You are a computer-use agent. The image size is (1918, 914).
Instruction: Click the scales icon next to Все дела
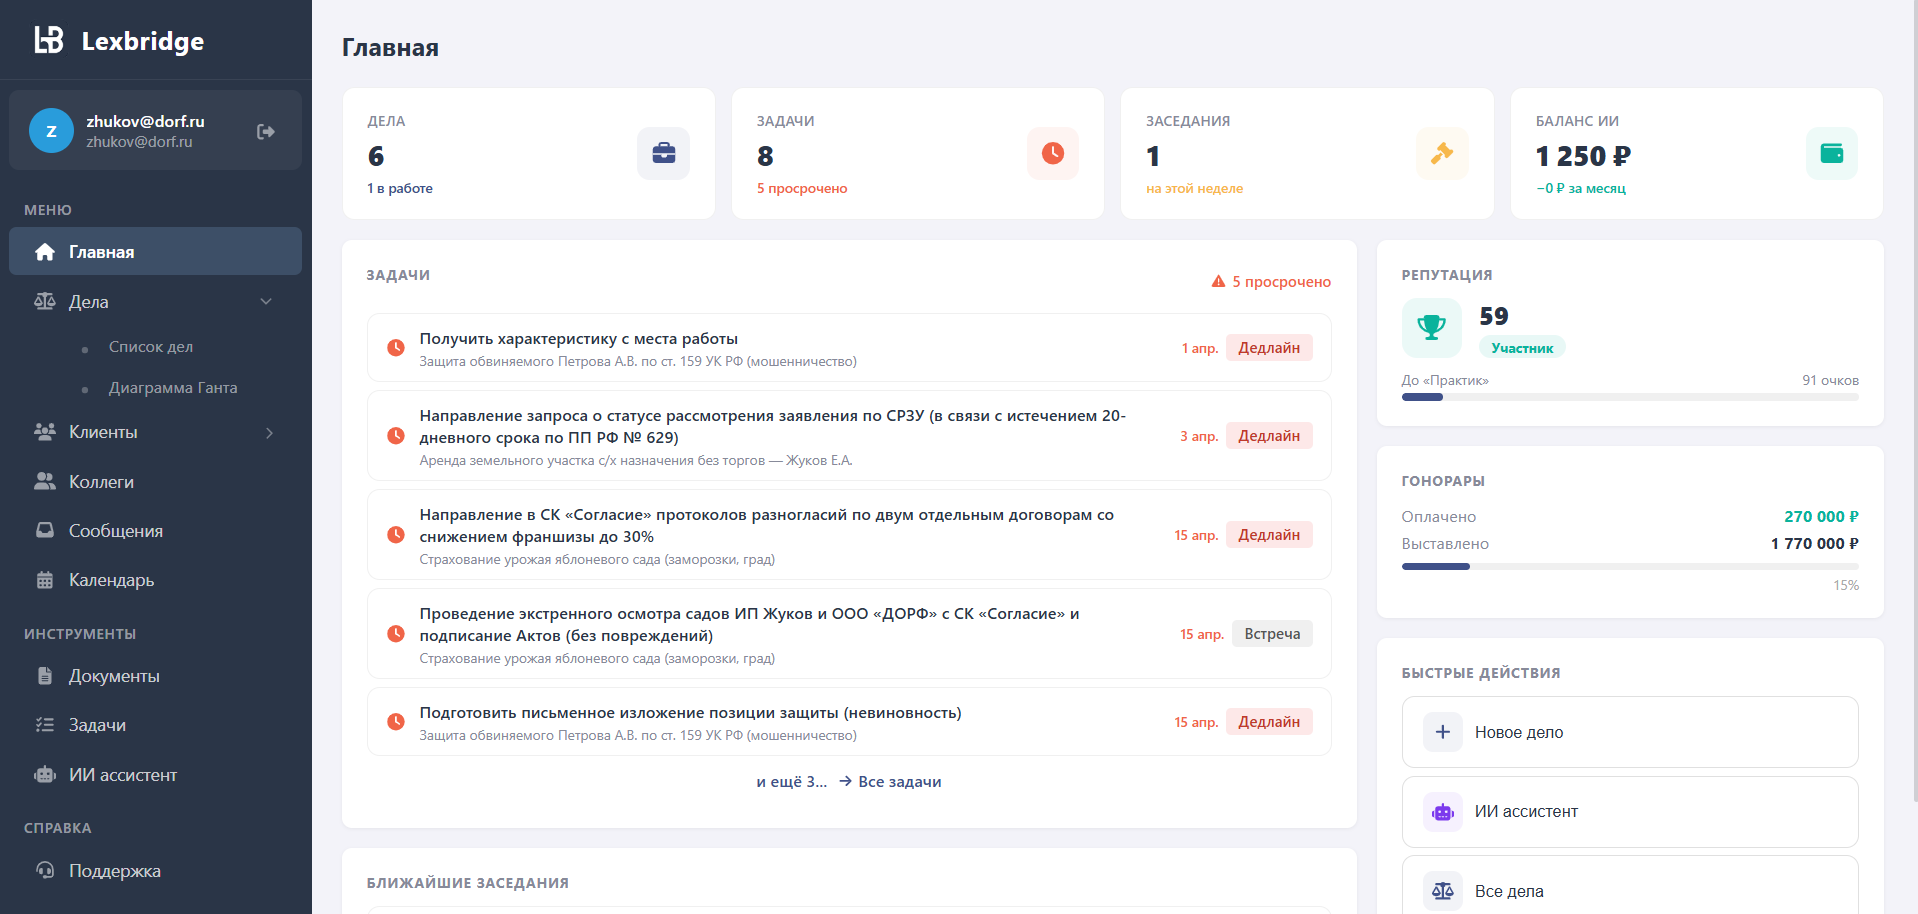(x=1442, y=890)
